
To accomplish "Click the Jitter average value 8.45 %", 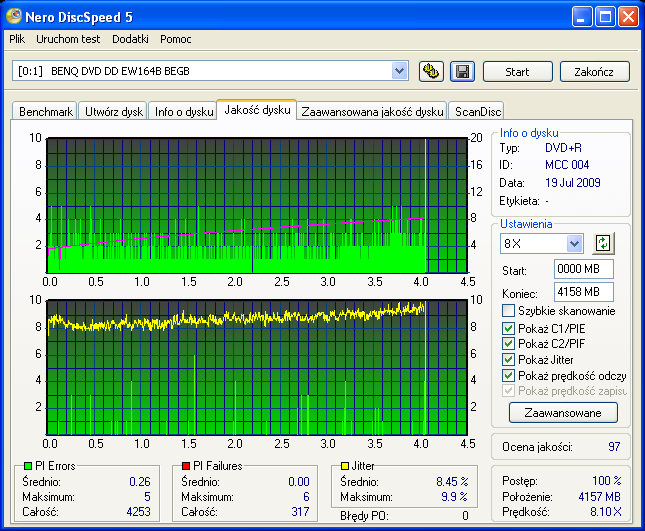I will [x=452, y=481].
